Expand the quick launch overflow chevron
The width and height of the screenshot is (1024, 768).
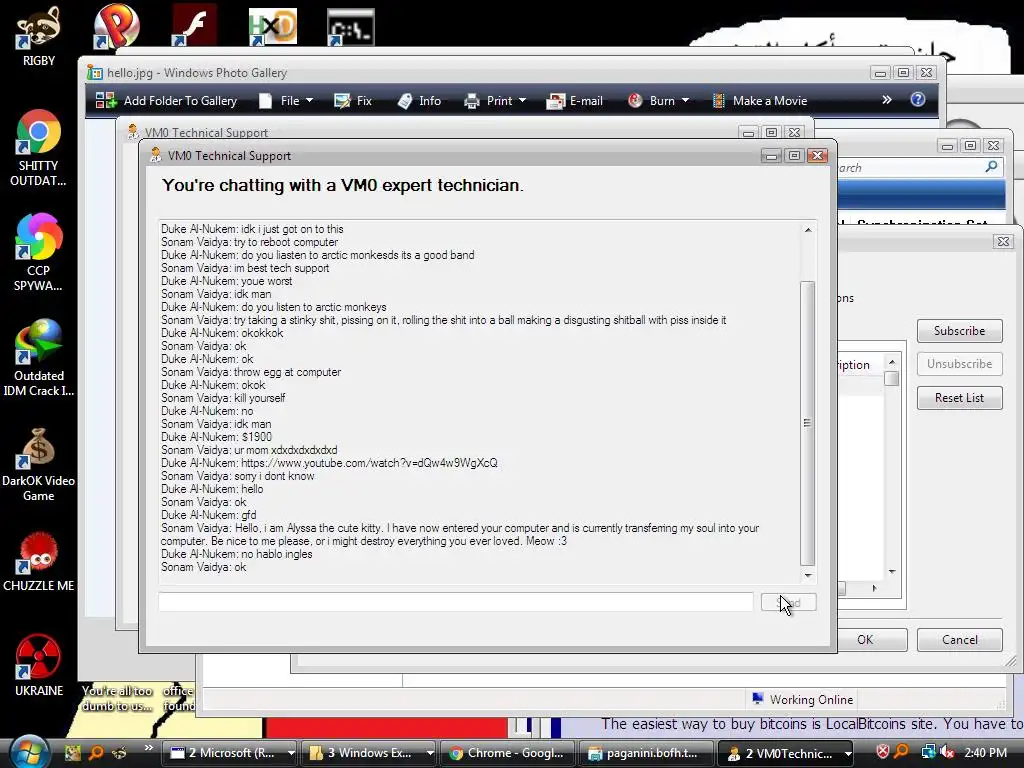[148, 748]
